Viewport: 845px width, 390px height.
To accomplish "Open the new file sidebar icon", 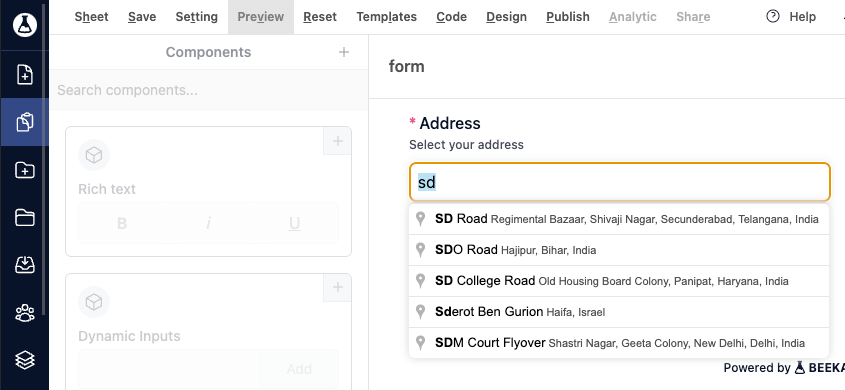I will click(25, 74).
